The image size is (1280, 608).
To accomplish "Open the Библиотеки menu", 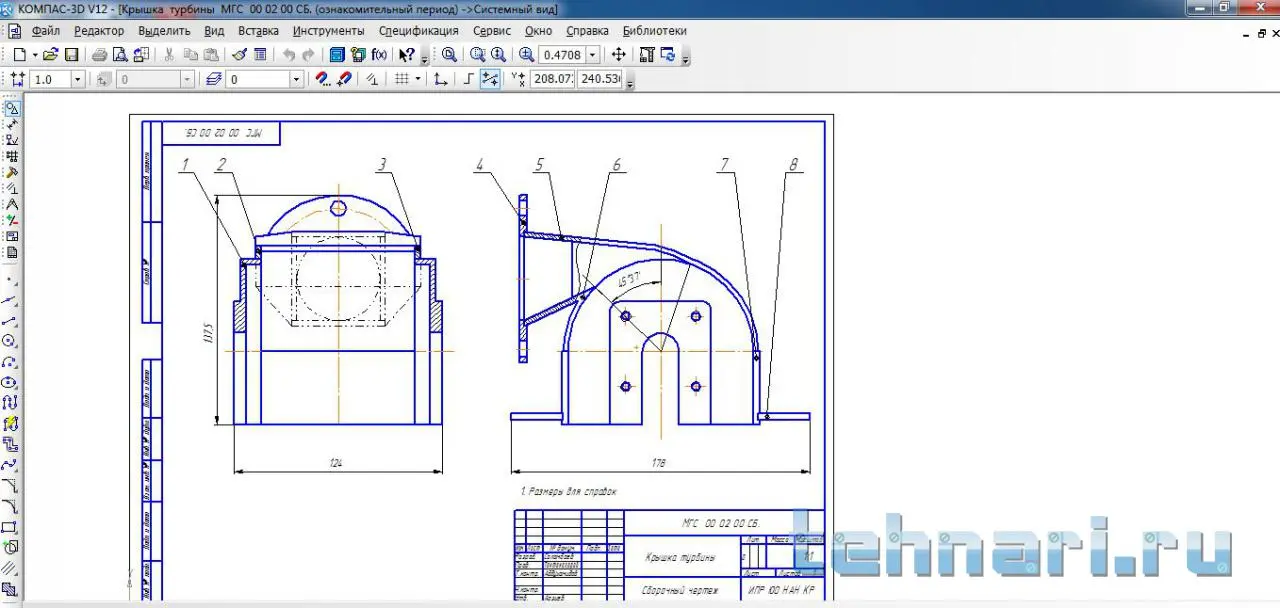I will click(x=654, y=31).
